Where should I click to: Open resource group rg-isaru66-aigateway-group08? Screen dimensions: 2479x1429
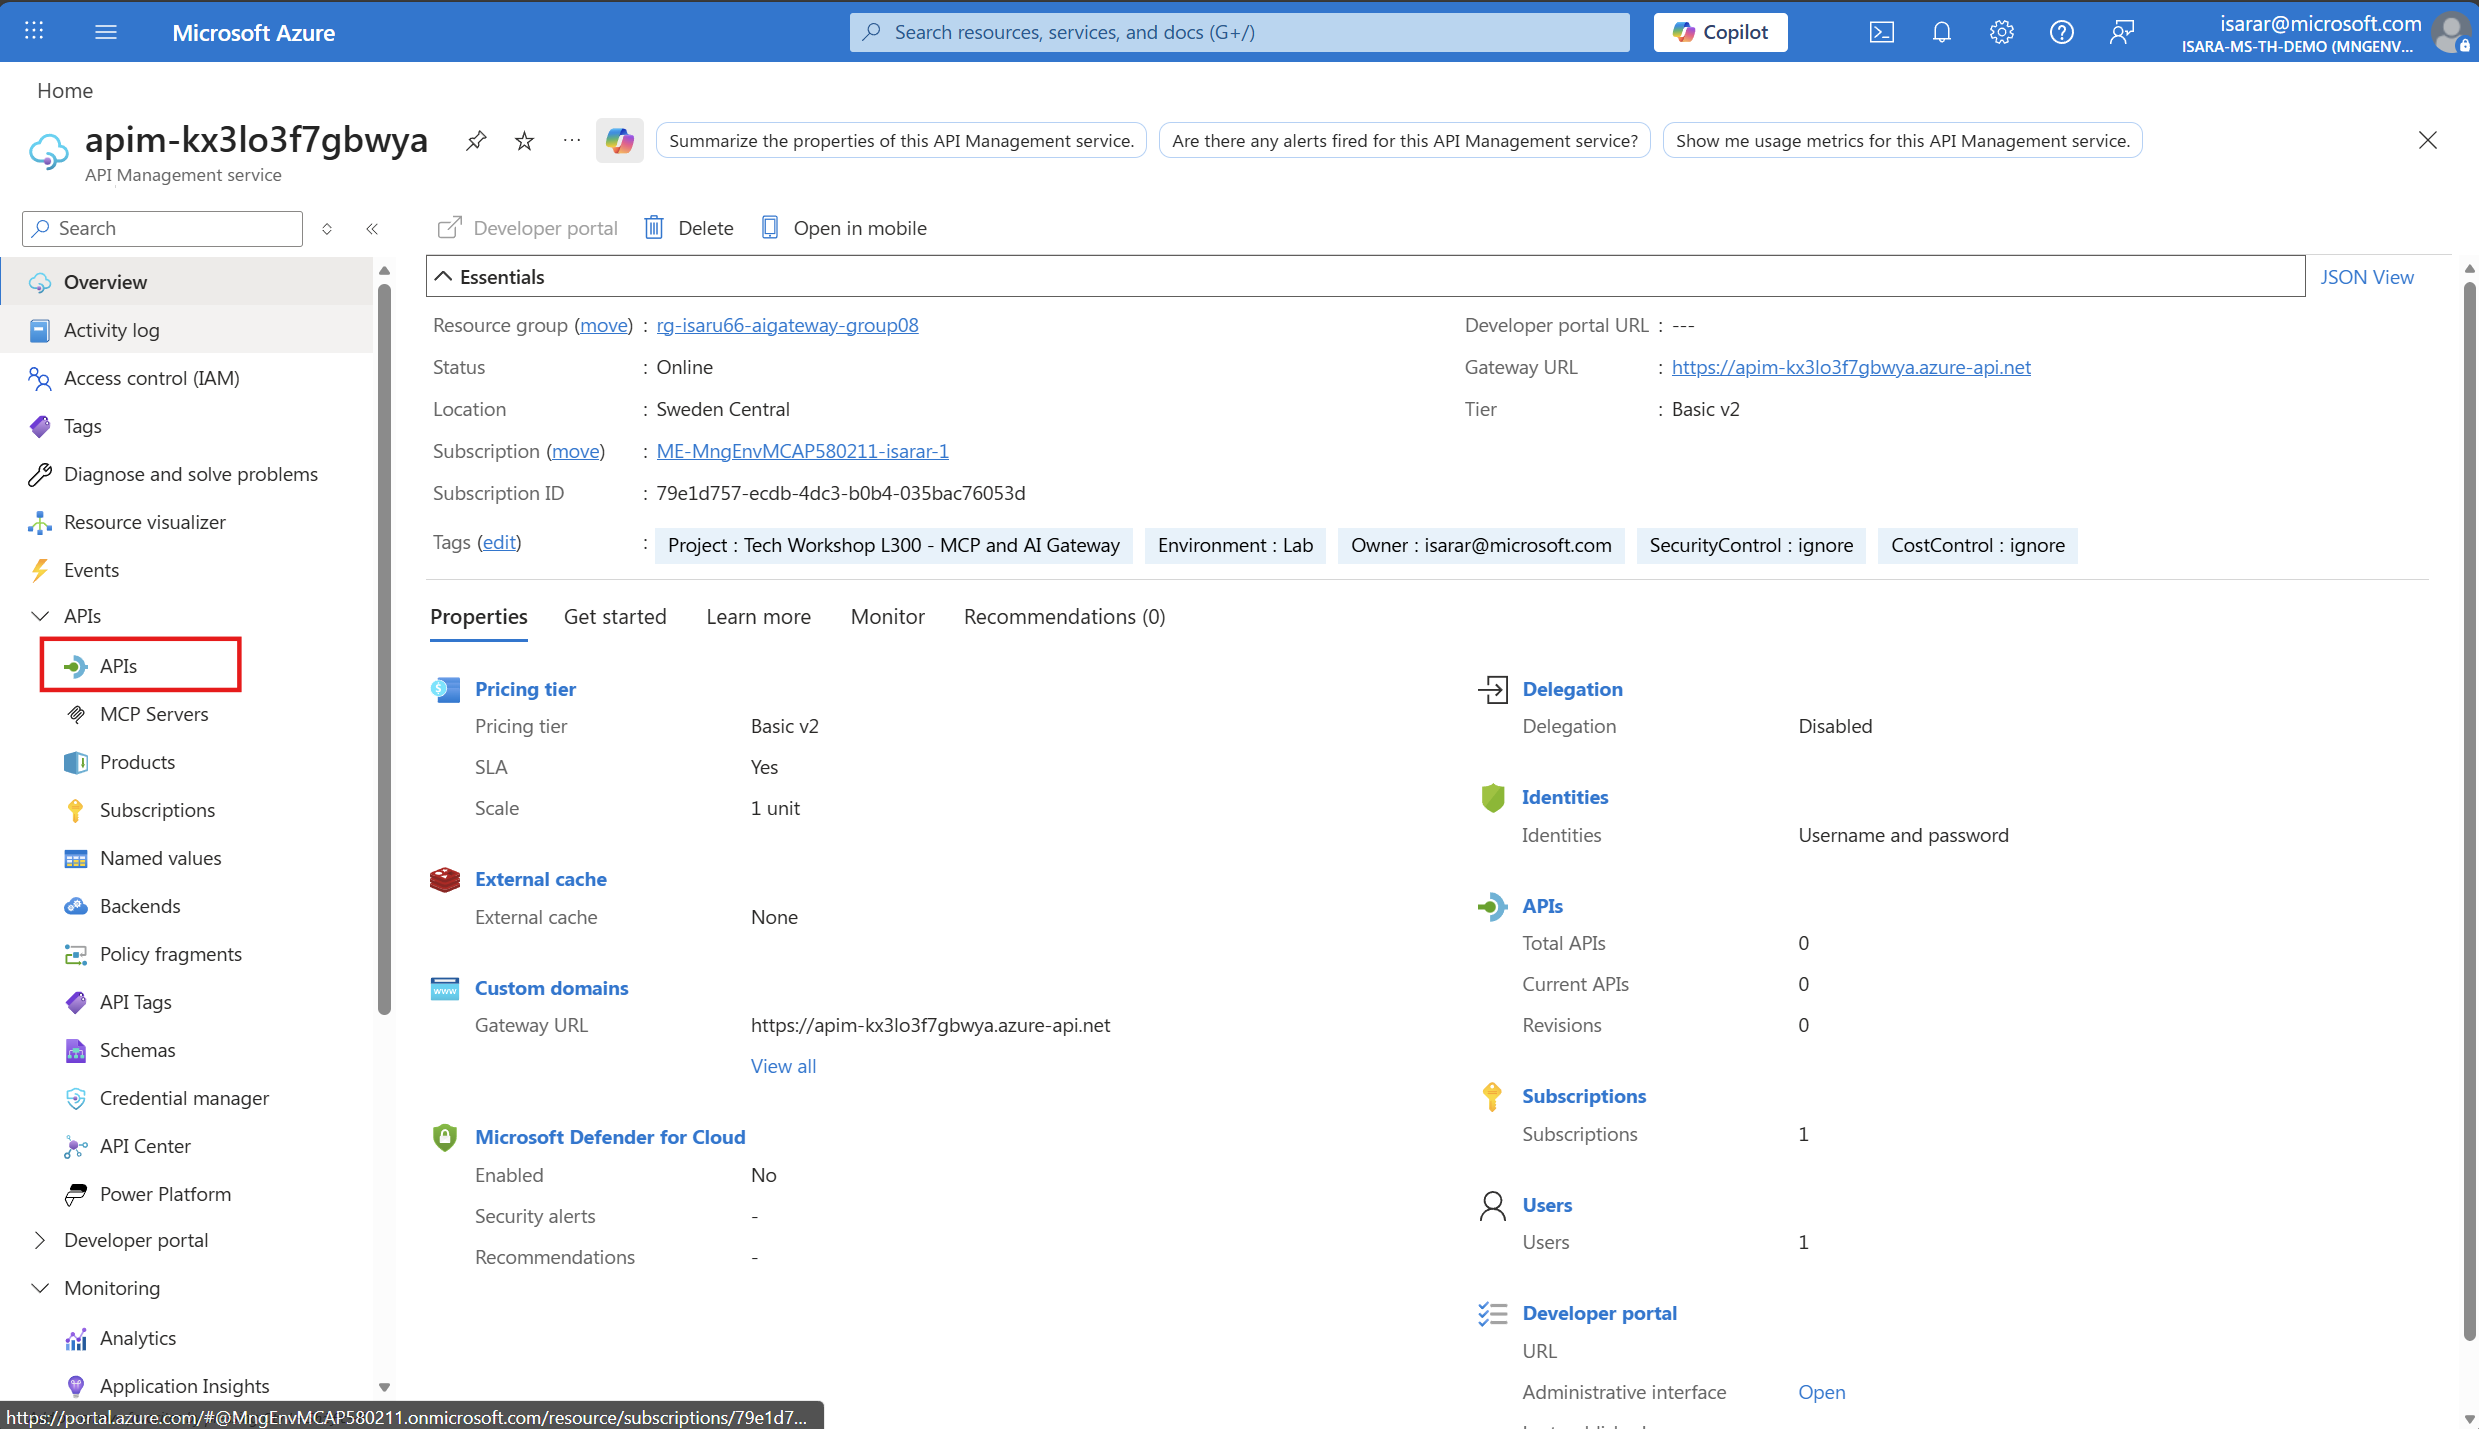[x=787, y=325]
